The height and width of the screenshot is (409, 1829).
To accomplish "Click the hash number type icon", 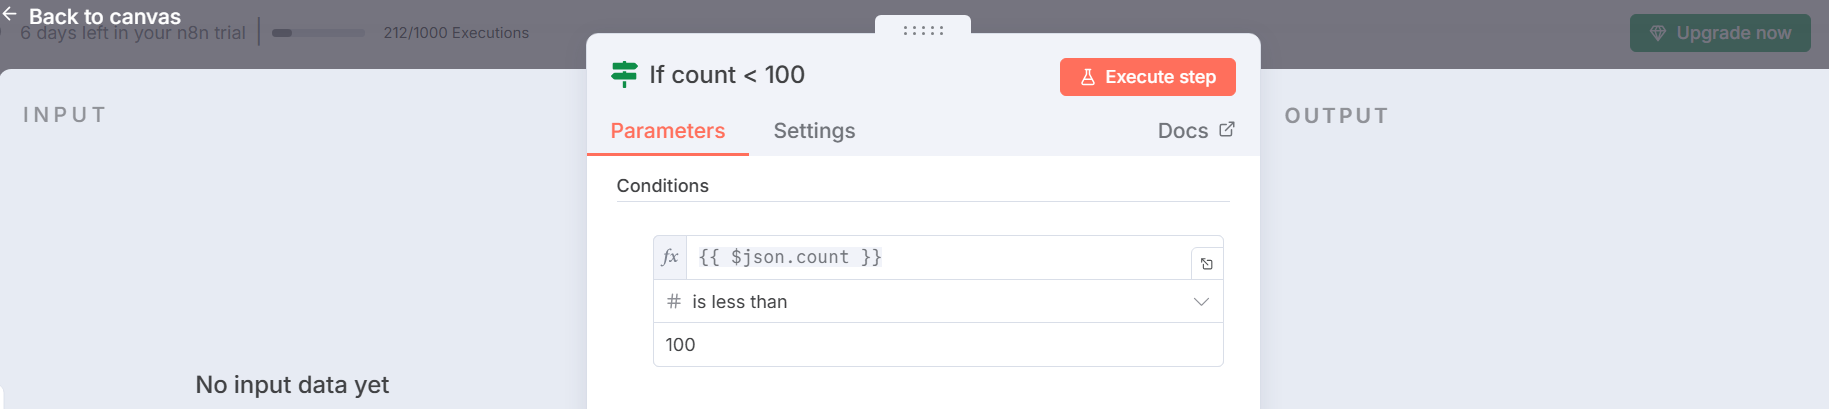I will pos(674,301).
